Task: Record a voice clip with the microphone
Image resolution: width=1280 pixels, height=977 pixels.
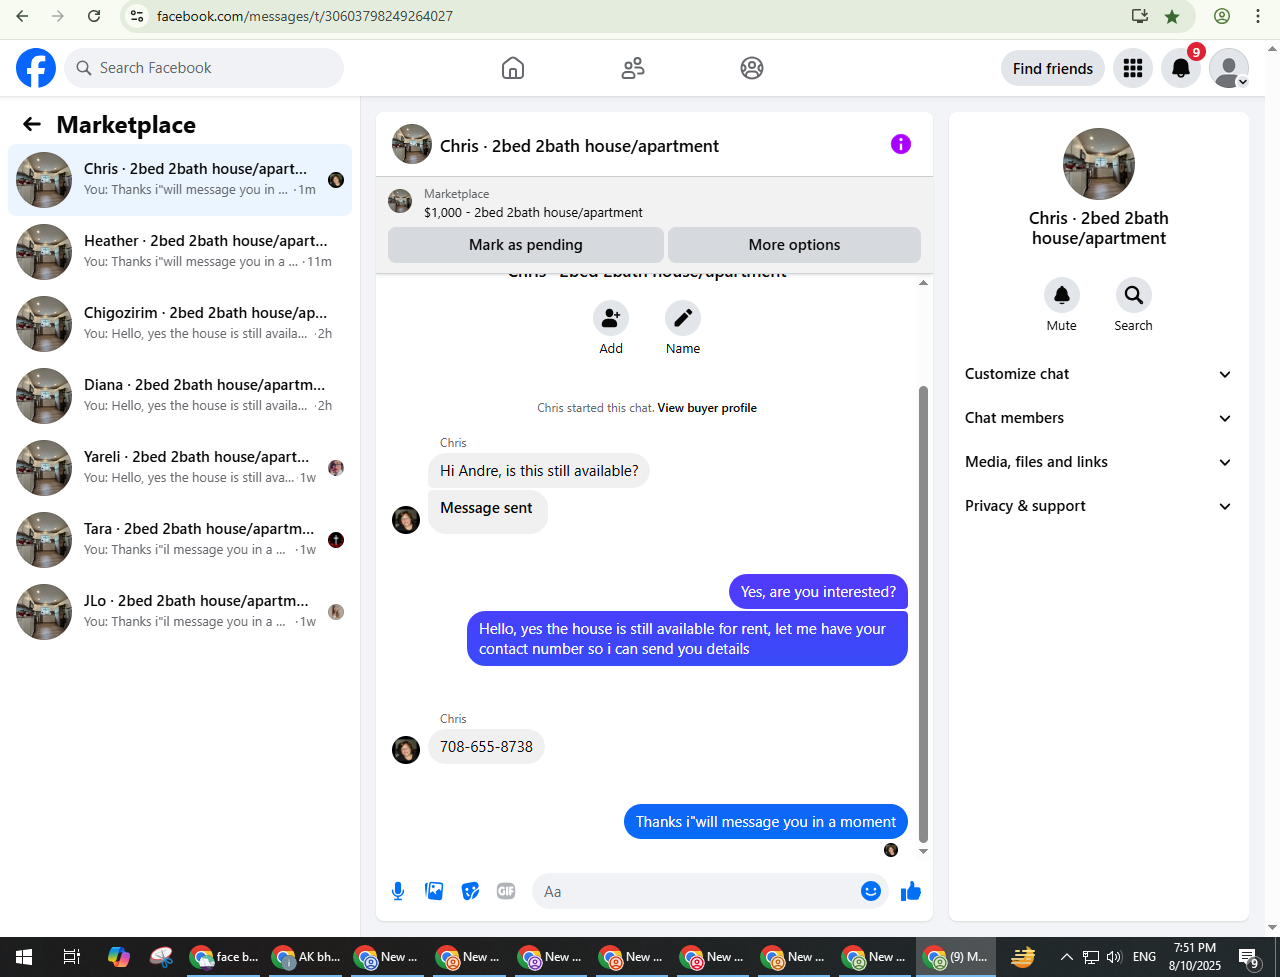Action: coord(398,891)
